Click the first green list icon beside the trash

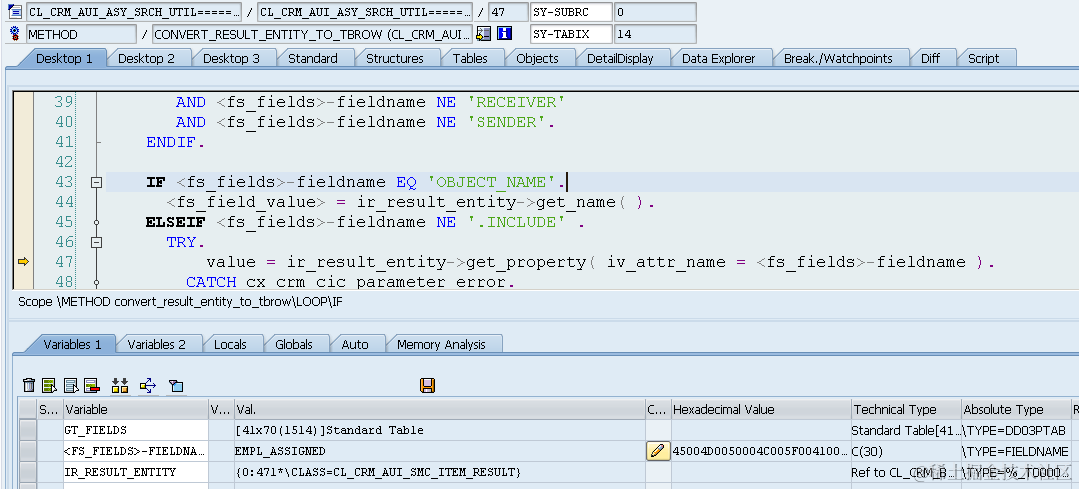point(49,385)
